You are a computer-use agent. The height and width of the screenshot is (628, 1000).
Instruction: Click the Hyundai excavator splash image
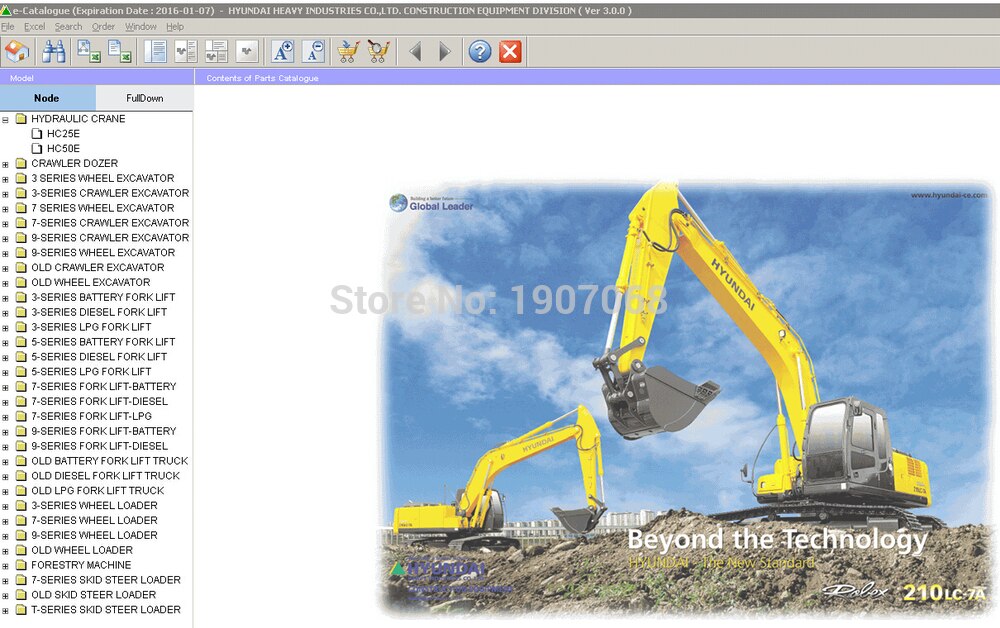pos(688,399)
